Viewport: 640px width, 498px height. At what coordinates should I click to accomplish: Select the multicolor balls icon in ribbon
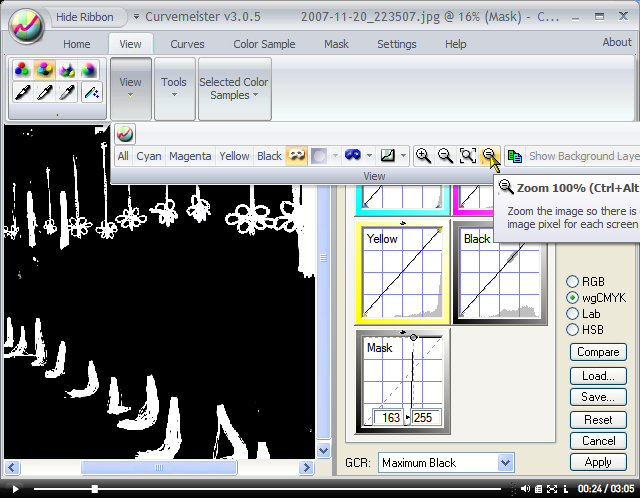click(x=67, y=70)
